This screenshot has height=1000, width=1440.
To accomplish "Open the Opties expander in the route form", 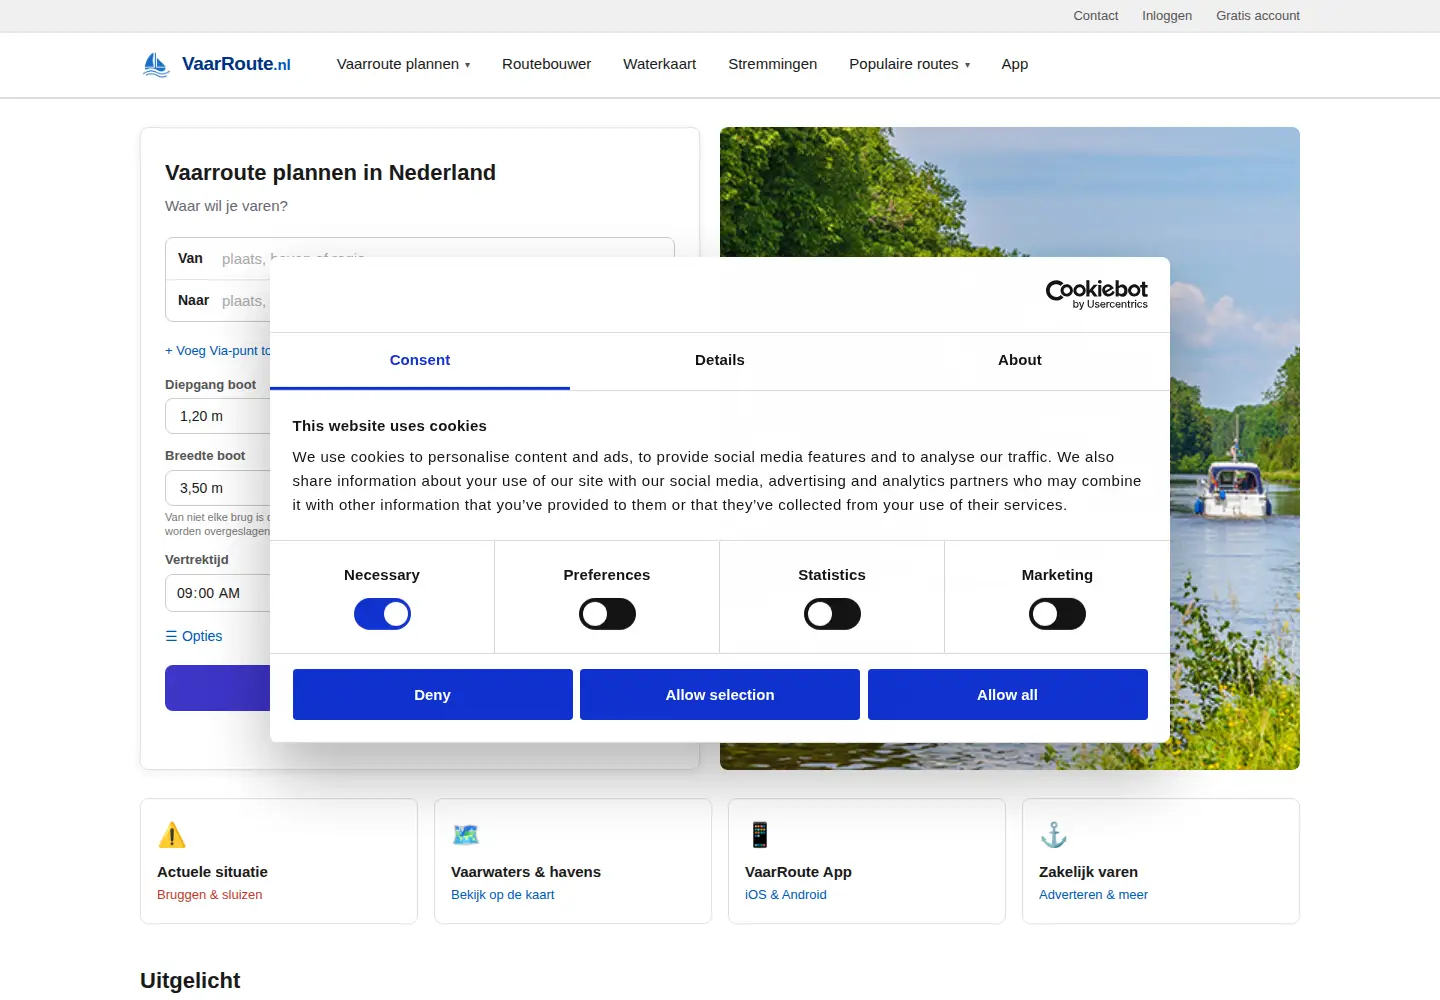I will click(x=194, y=636).
